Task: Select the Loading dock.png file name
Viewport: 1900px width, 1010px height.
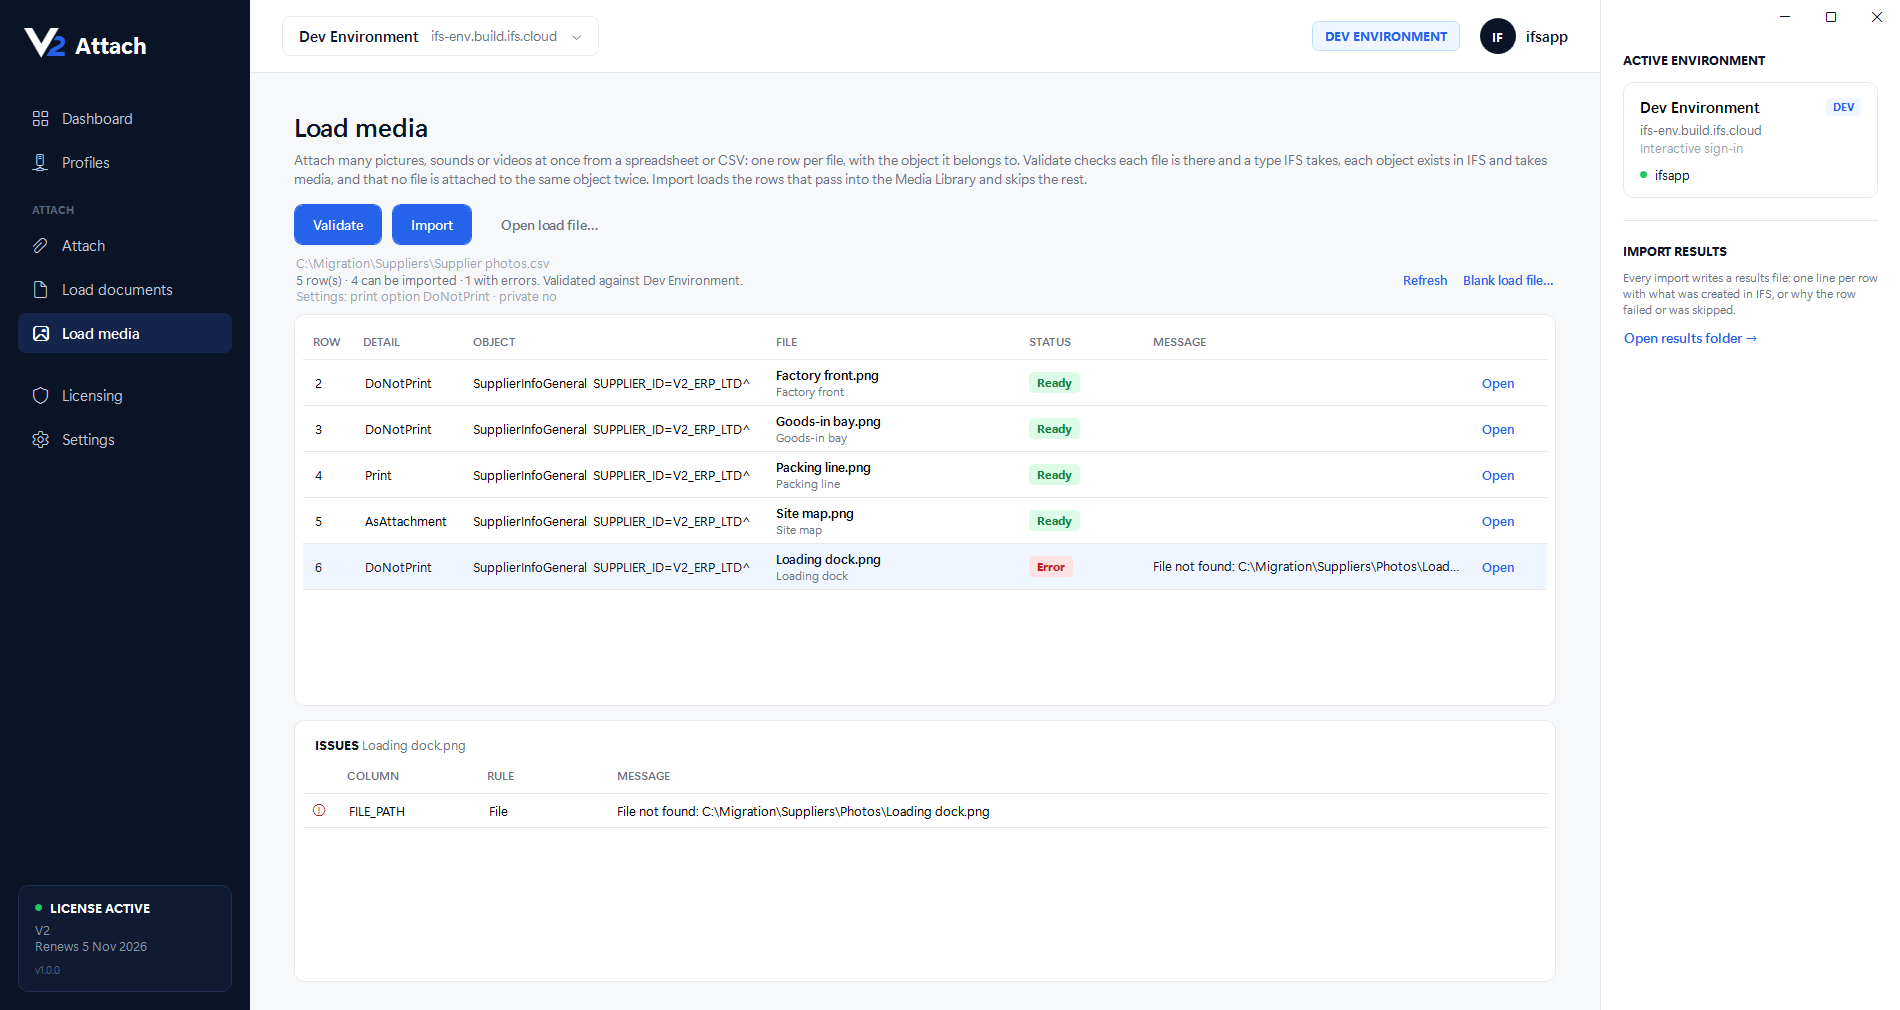Action: 828,560
